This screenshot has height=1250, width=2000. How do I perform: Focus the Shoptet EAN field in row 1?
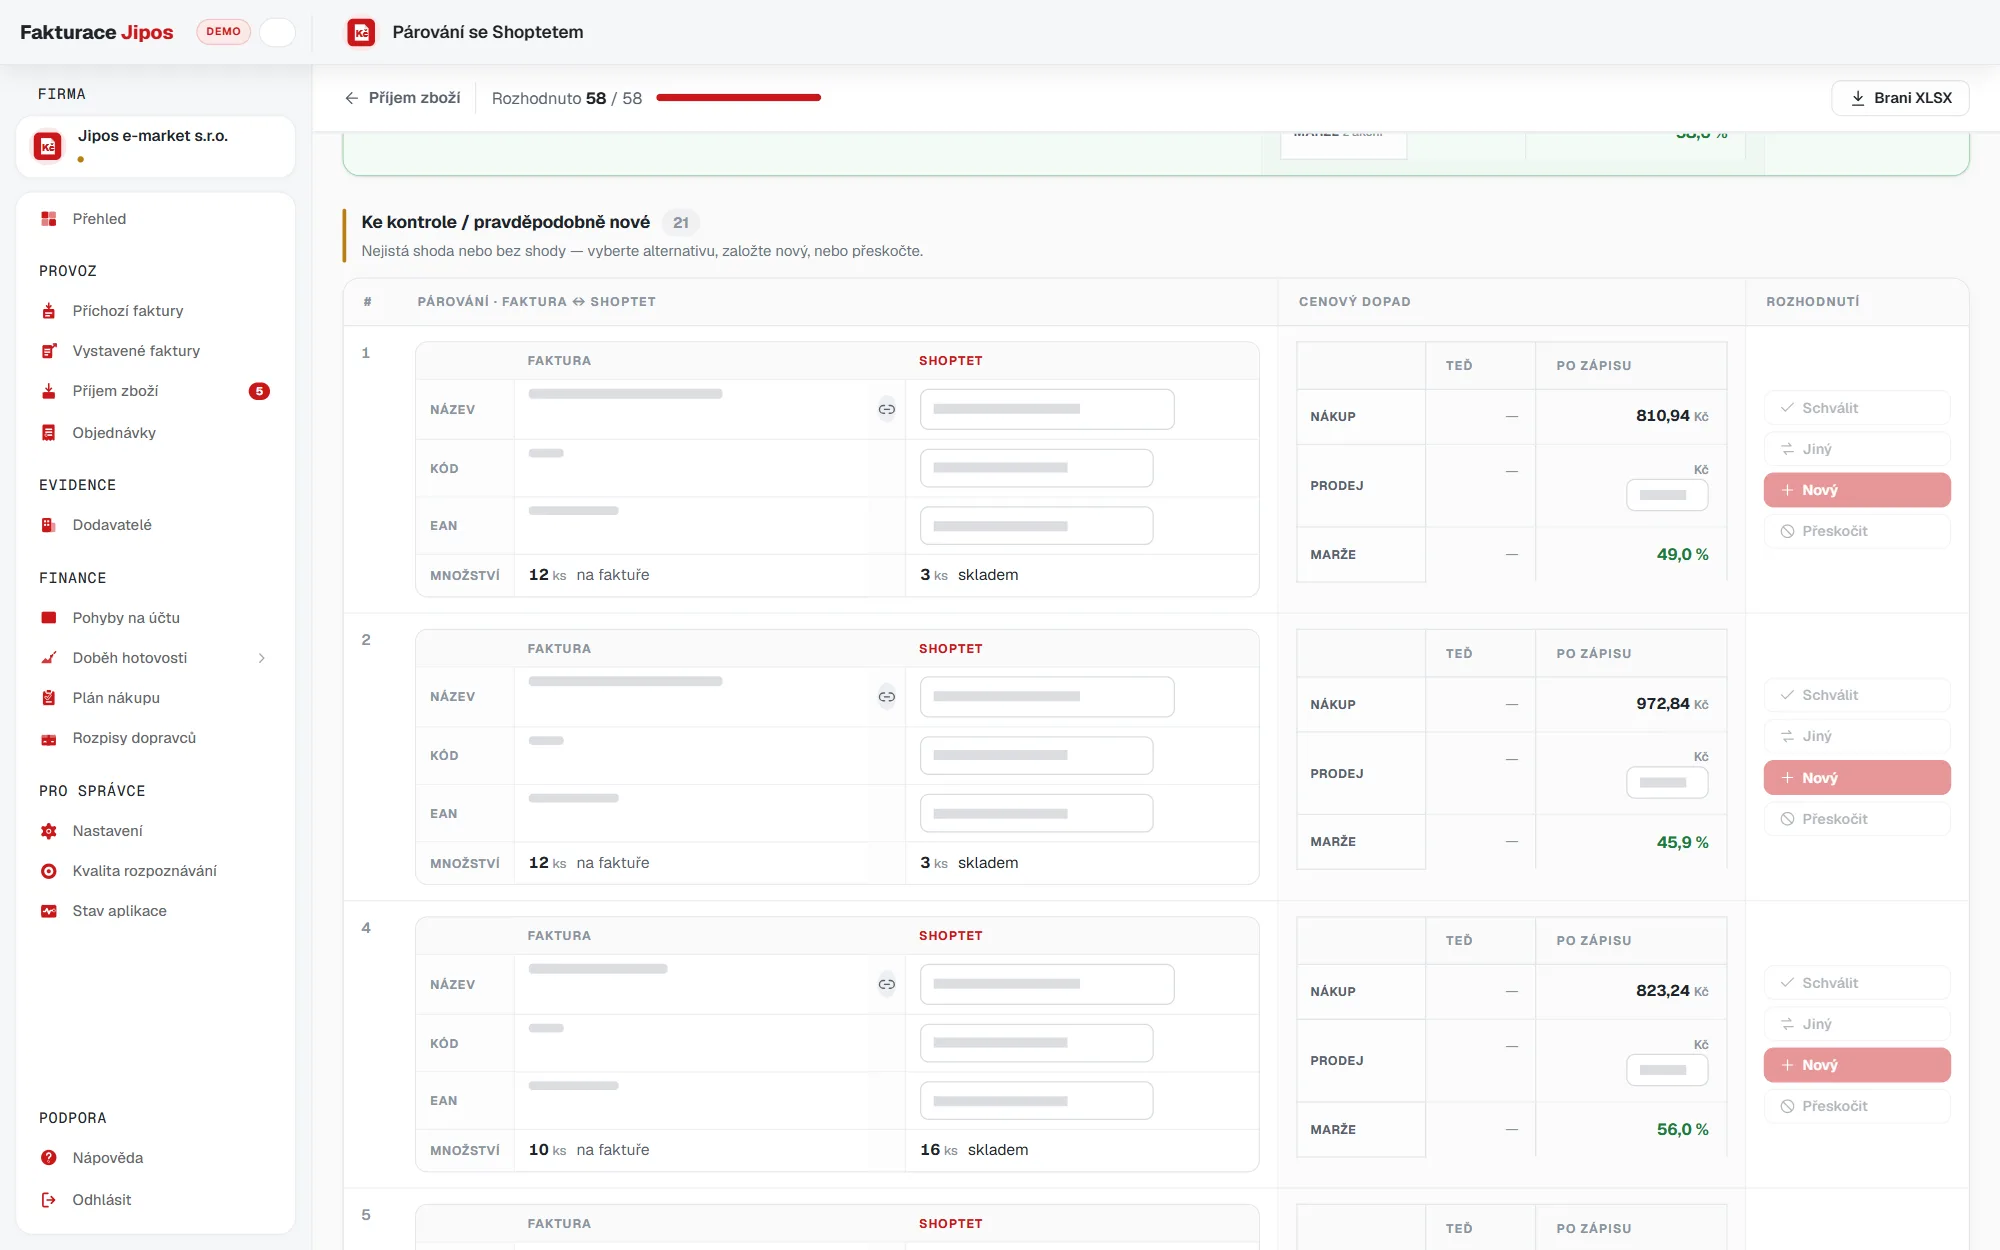(x=1036, y=526)
